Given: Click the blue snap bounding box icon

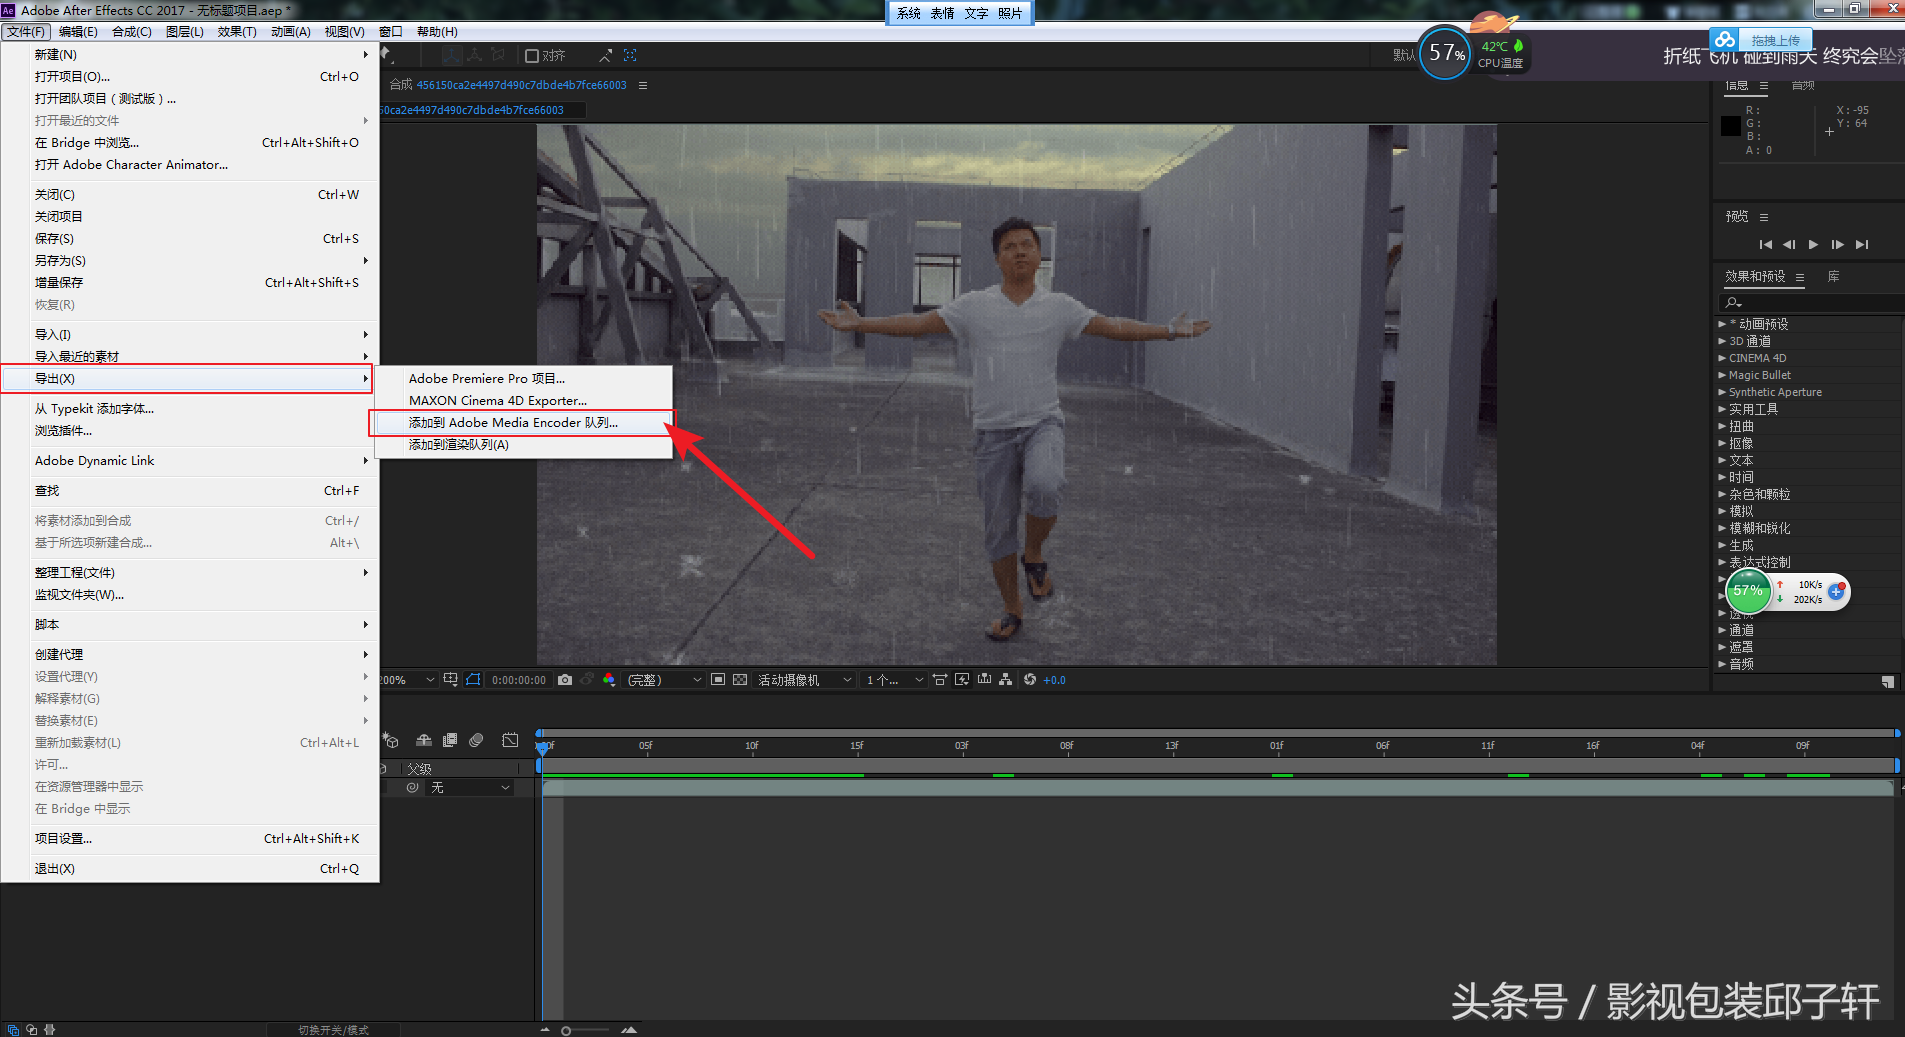Looking at the screenshot, I should tap(630, 56).
